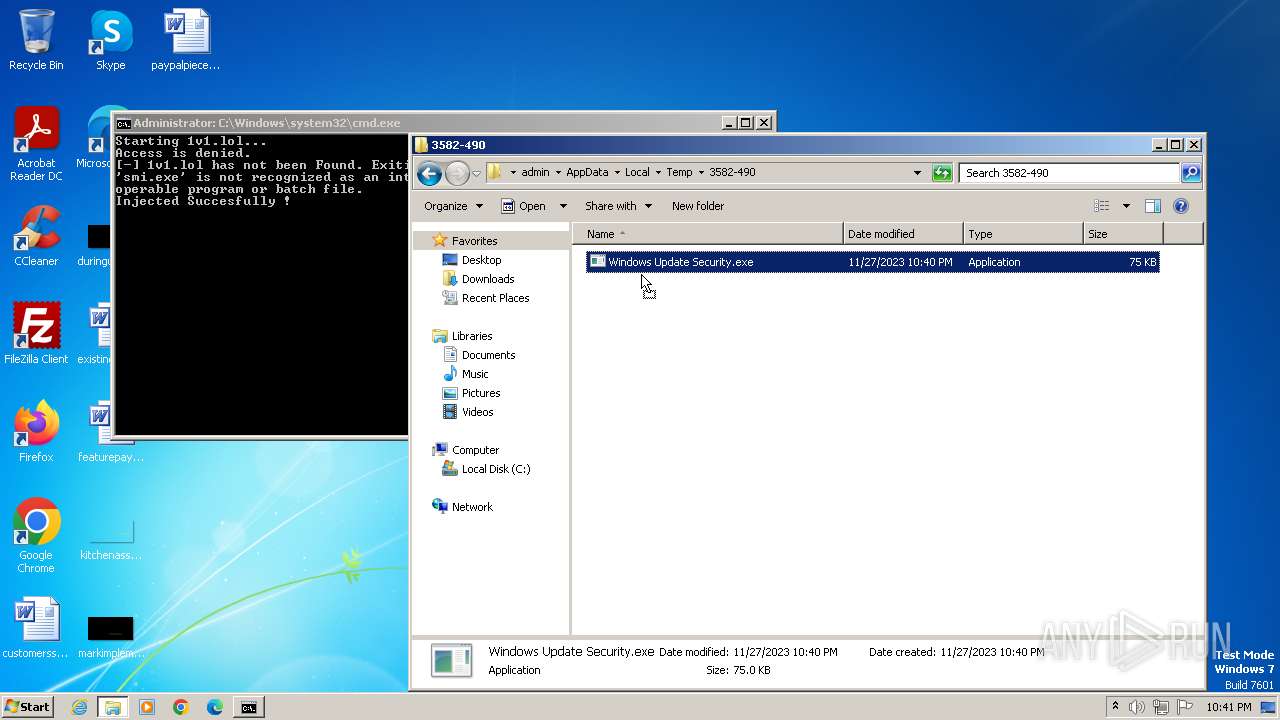The image size is (1280, 720).
Task: Click cmd taskbar icon
Action: pyautogui.click(x=248, y=707)
